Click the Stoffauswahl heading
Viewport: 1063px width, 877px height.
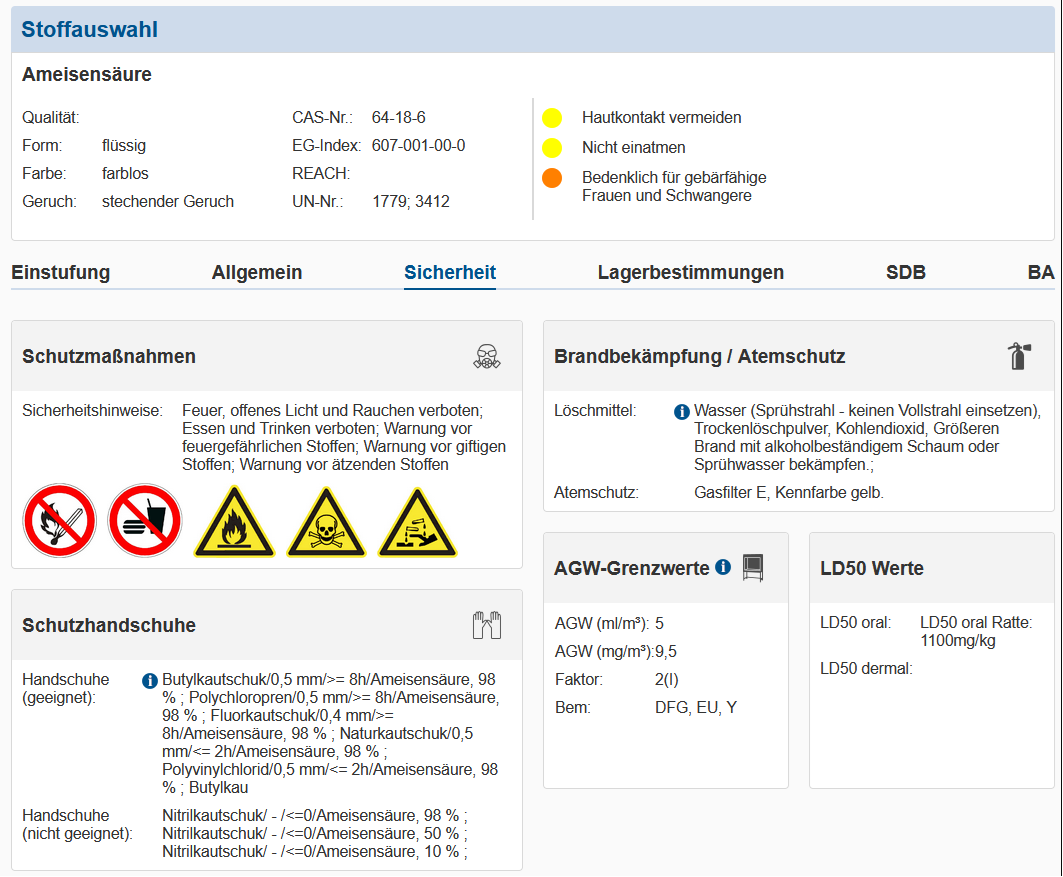coord(89,29)
